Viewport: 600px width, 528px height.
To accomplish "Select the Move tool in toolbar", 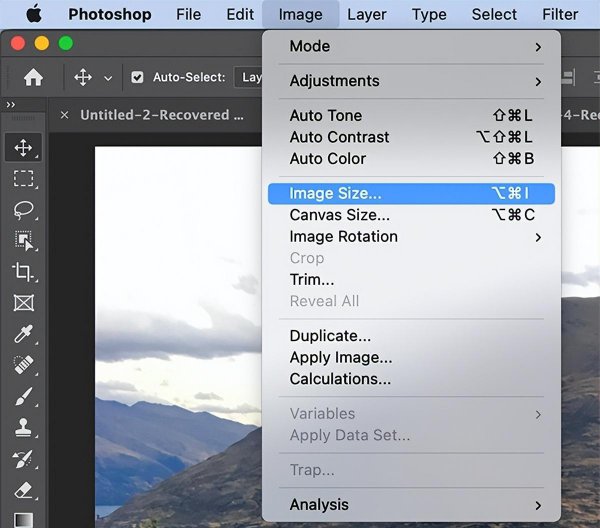I will (23, 148).
